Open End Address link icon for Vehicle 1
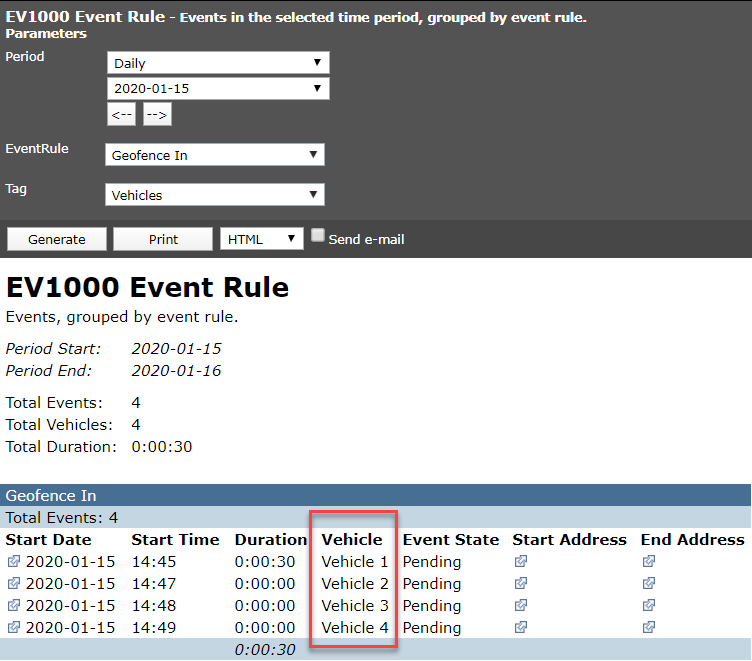Screen dimensions: 752x661 pyautogui.click(x=649, y=561)
